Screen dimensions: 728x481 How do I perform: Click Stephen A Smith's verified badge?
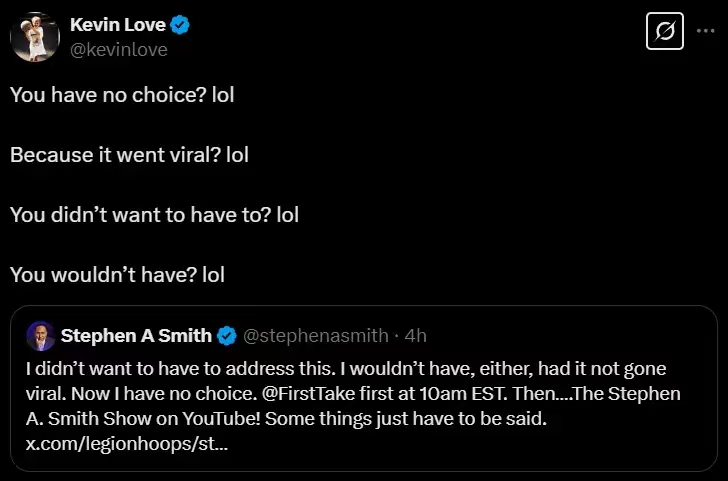pyautogui.click(x=228, y=334)
